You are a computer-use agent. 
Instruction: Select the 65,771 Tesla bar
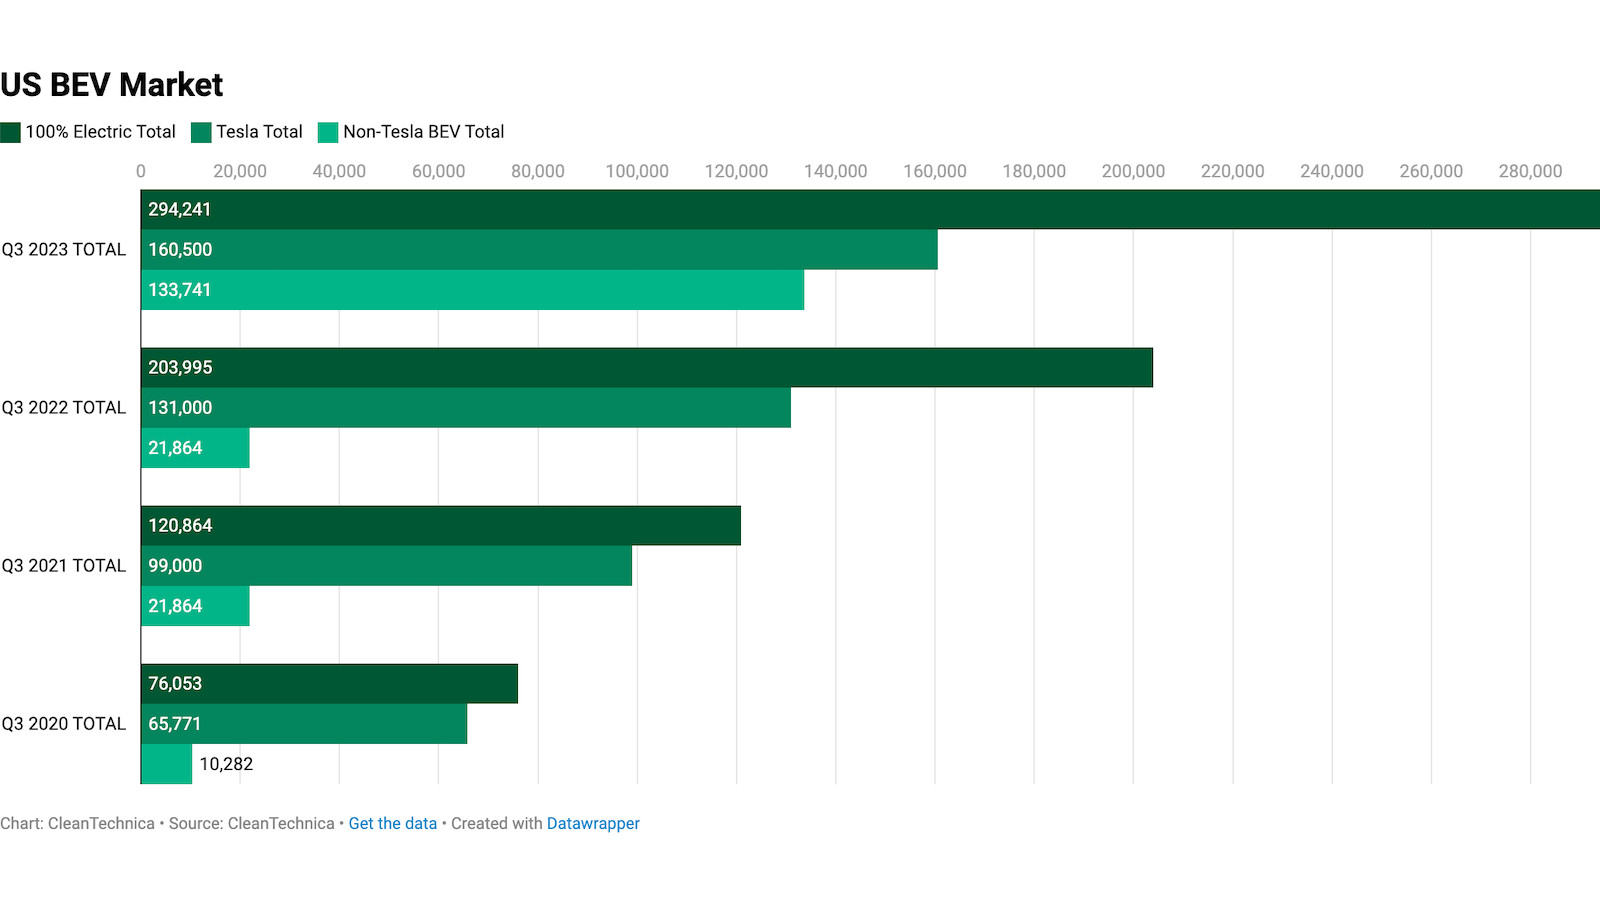pos(304,724)
